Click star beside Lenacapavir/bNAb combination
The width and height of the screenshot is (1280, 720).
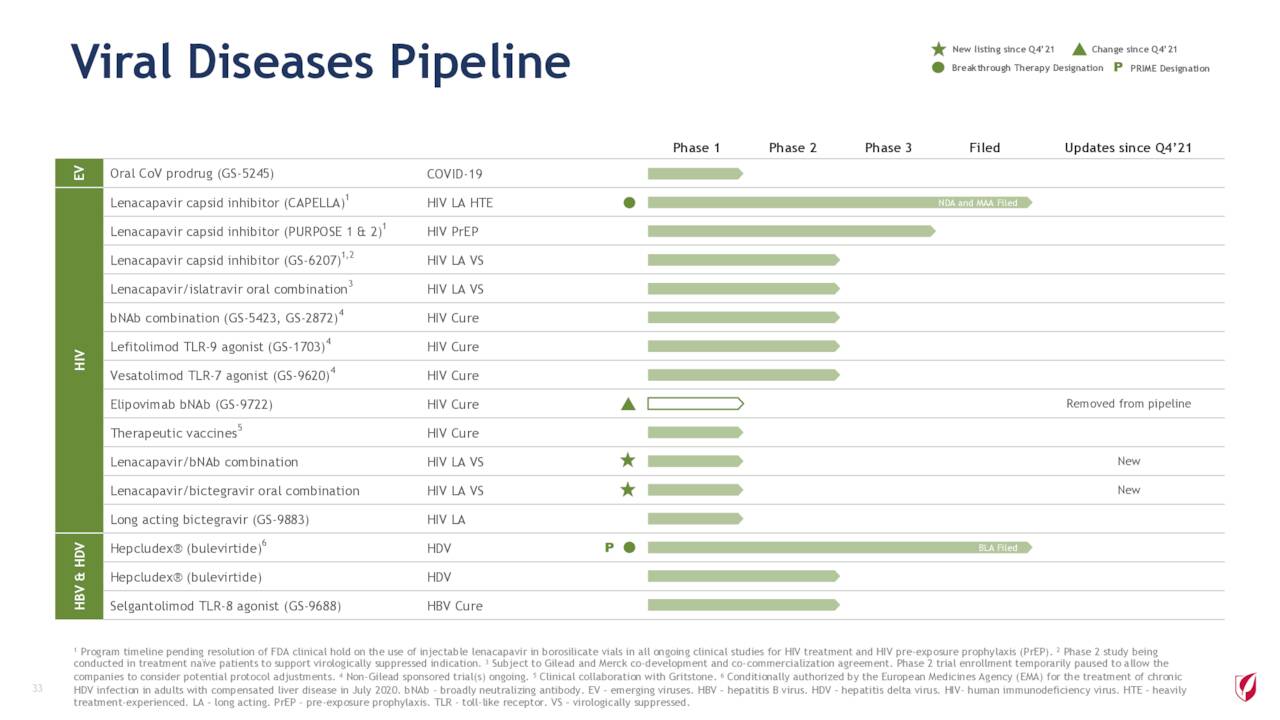[628, 460]
